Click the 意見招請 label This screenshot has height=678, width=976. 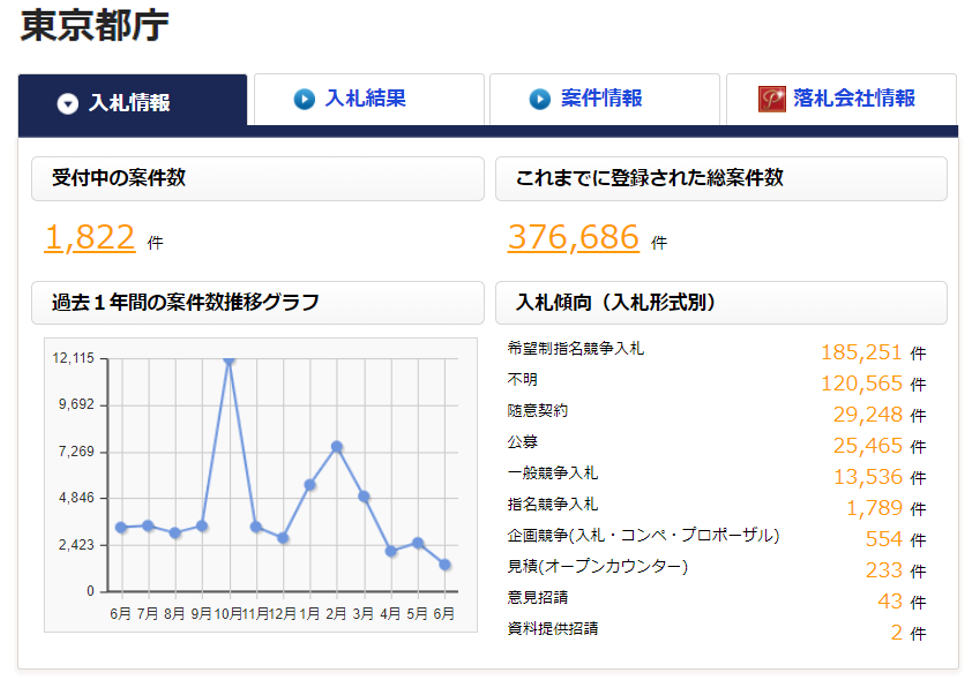(x=537, y=597)
